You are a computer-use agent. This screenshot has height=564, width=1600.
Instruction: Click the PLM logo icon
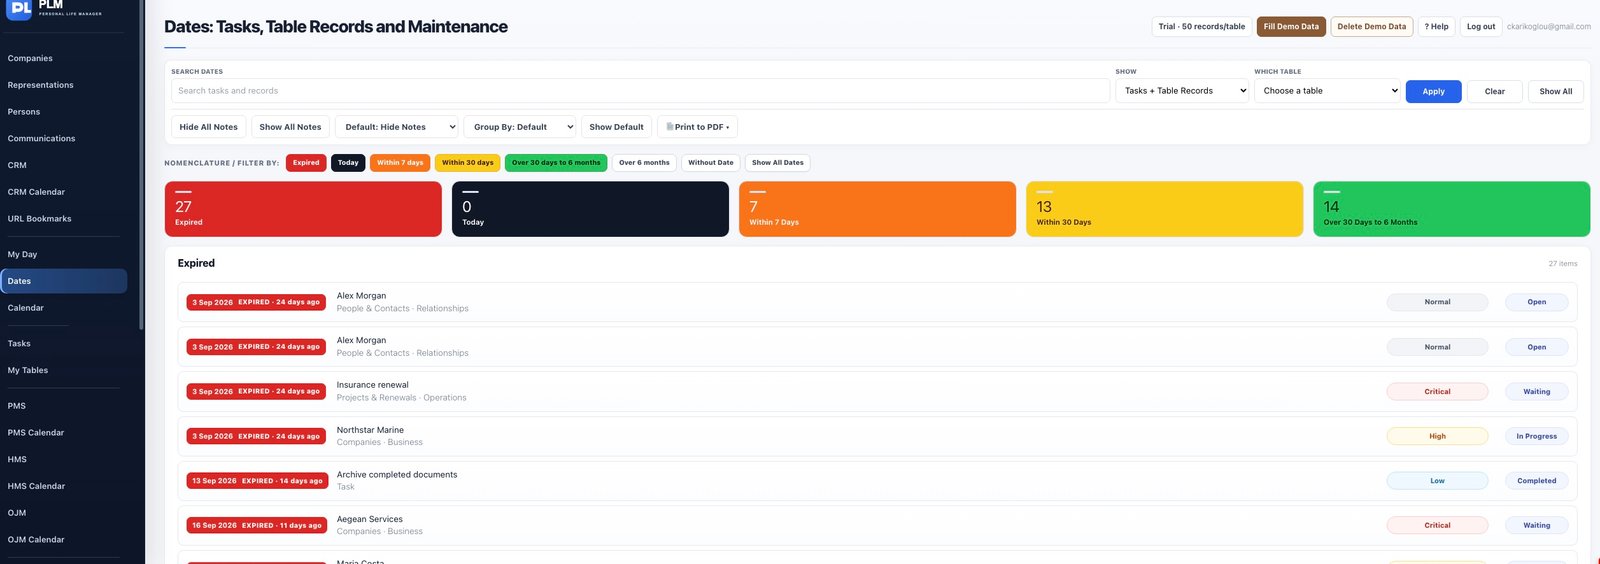pos(19,9)
